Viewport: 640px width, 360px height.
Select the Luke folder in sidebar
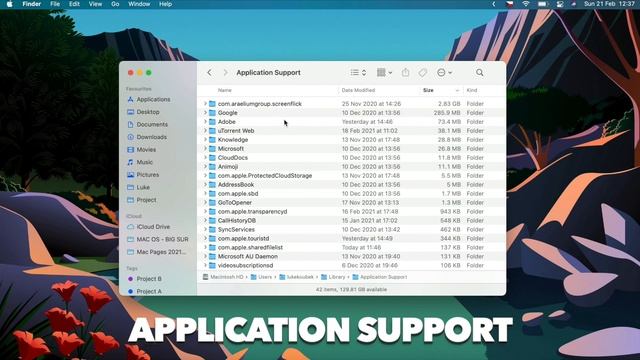coord(138,187)
